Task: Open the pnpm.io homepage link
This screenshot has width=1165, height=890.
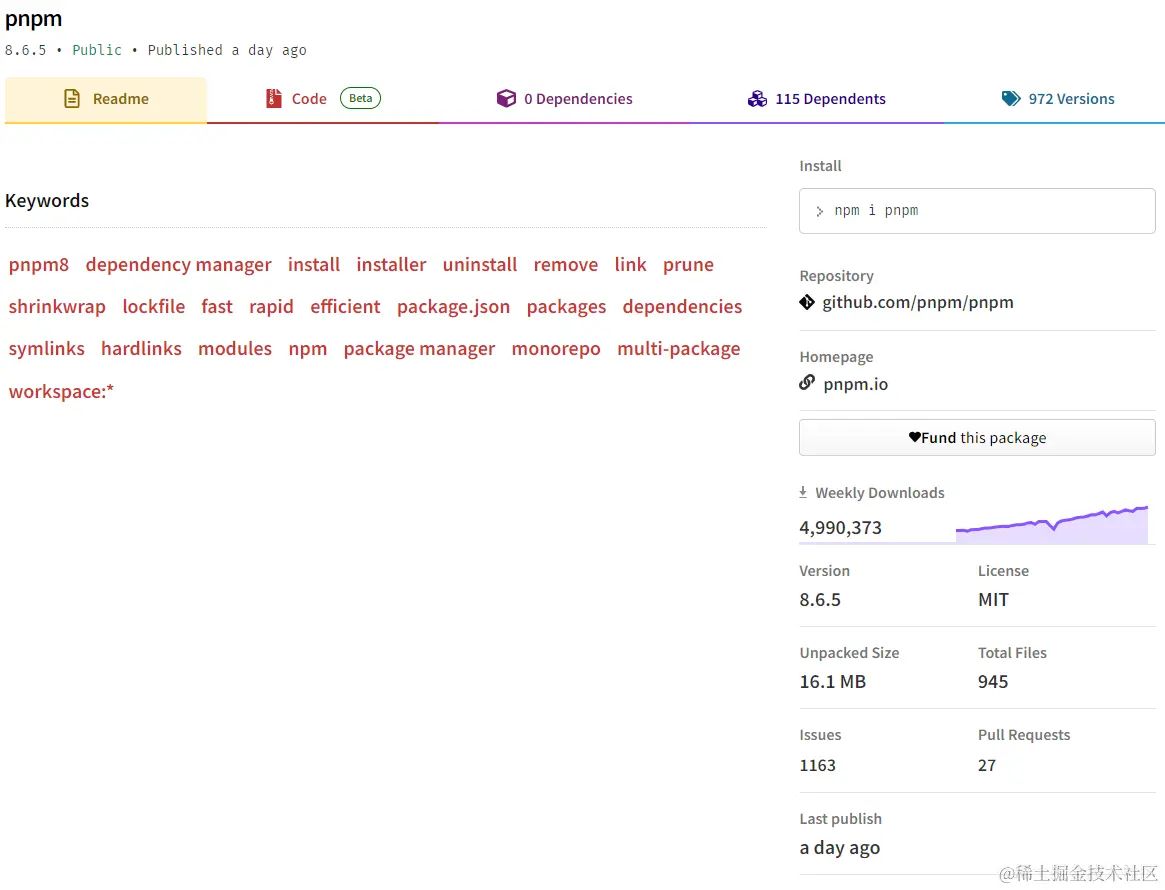Action: click(855, 384)
